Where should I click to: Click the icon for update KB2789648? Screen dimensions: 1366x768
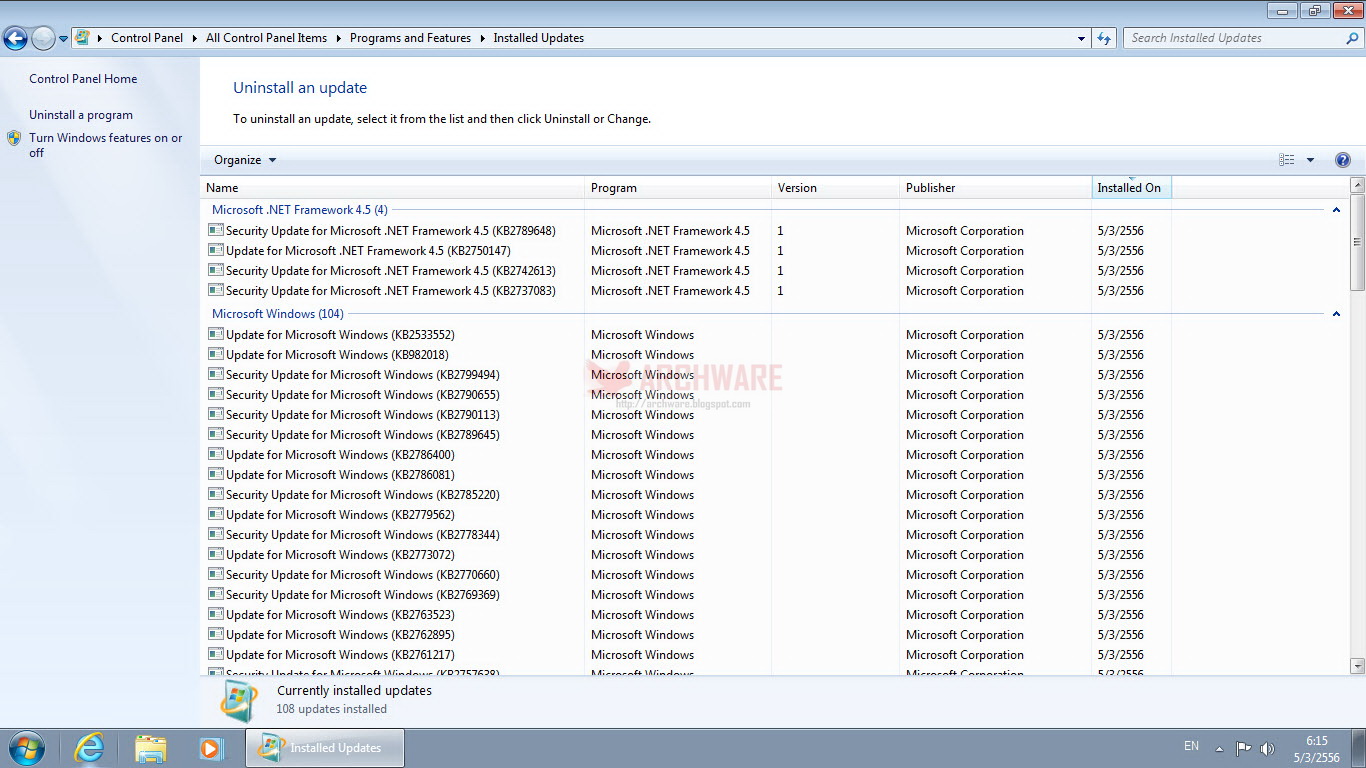click(215, 230)
